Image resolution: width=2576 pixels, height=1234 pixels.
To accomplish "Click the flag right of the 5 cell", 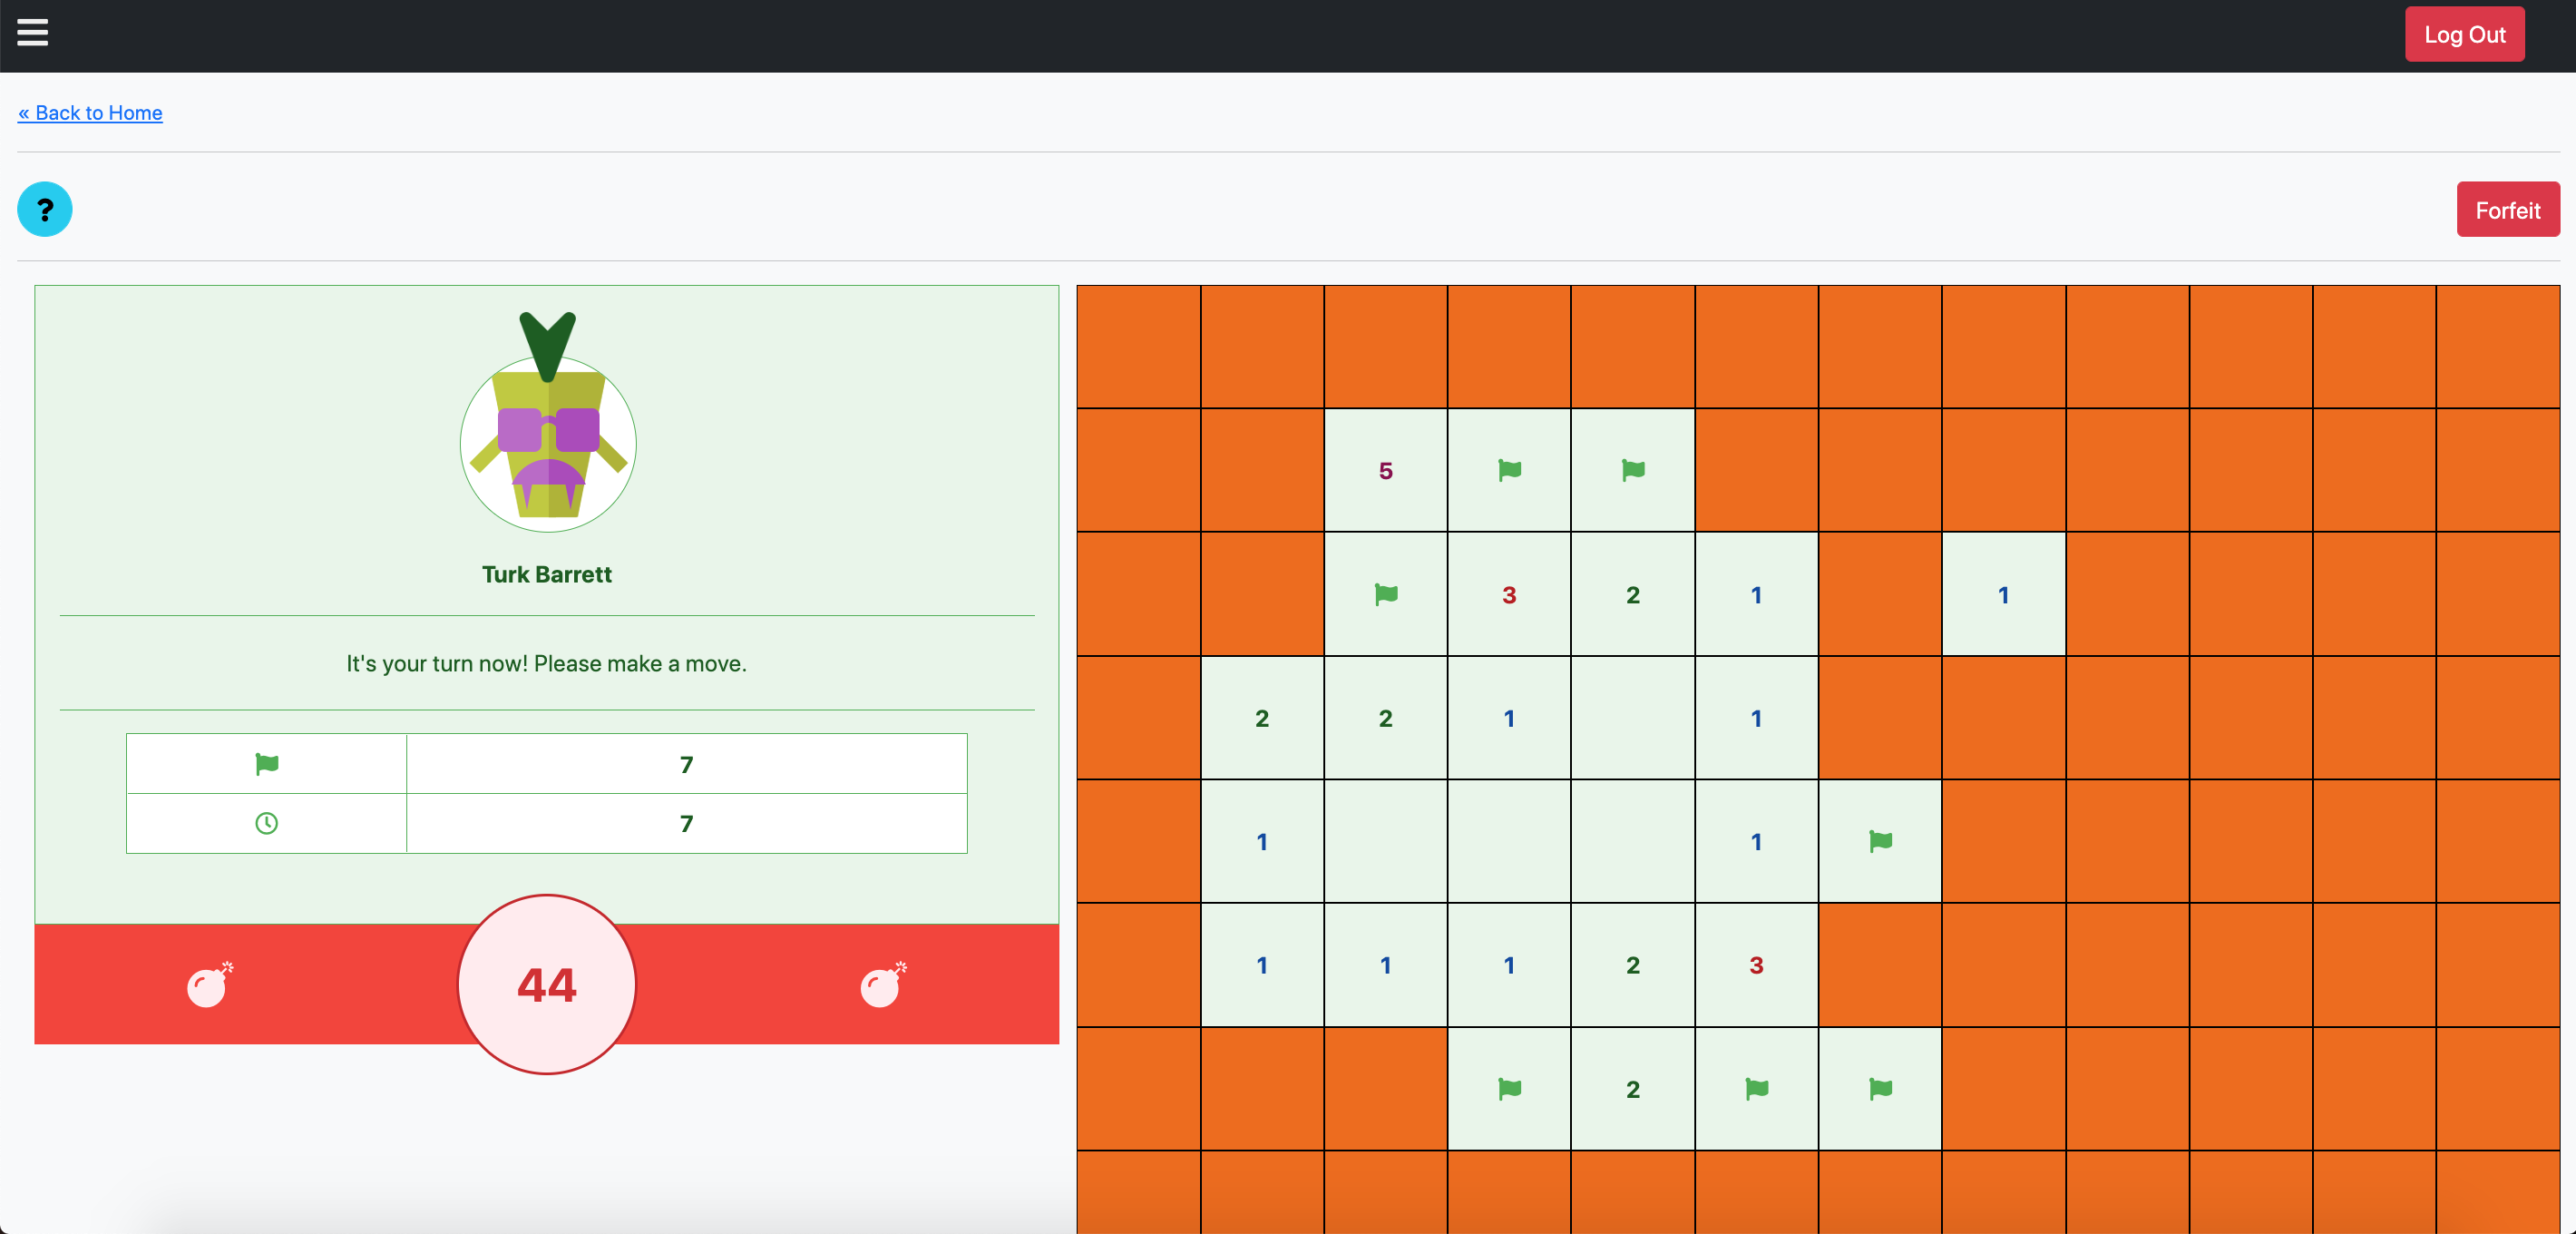I will (1508, 470).
